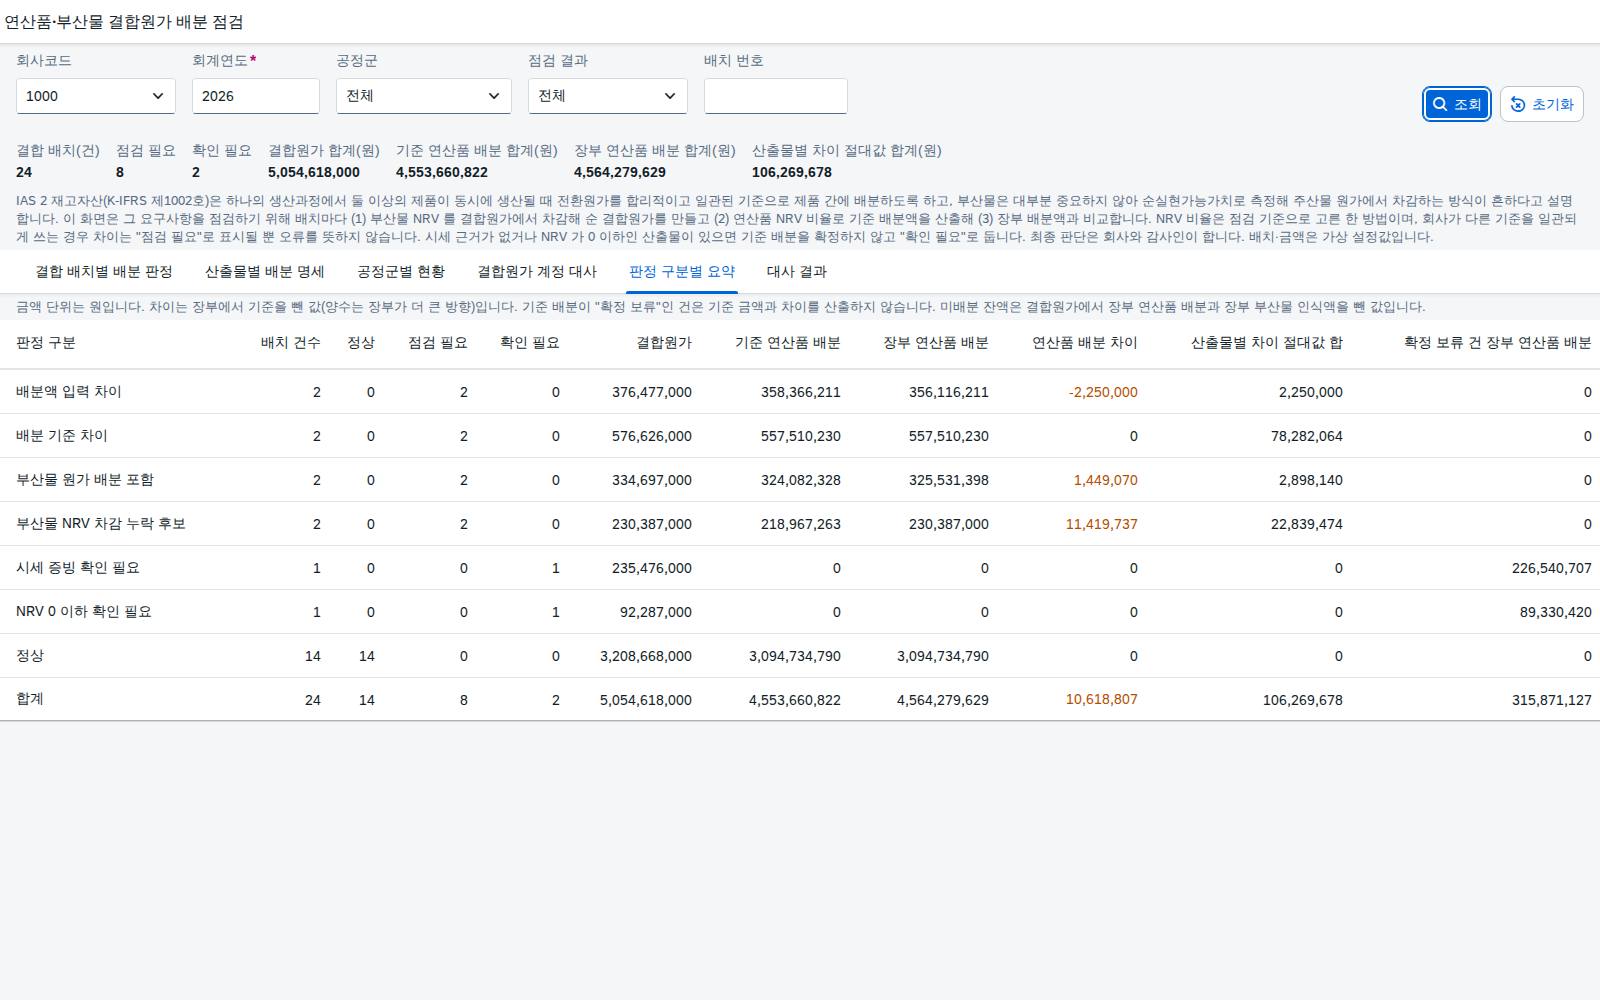Switch to 대사 결과 tab

pyautogui.click(x=797, y=272)
